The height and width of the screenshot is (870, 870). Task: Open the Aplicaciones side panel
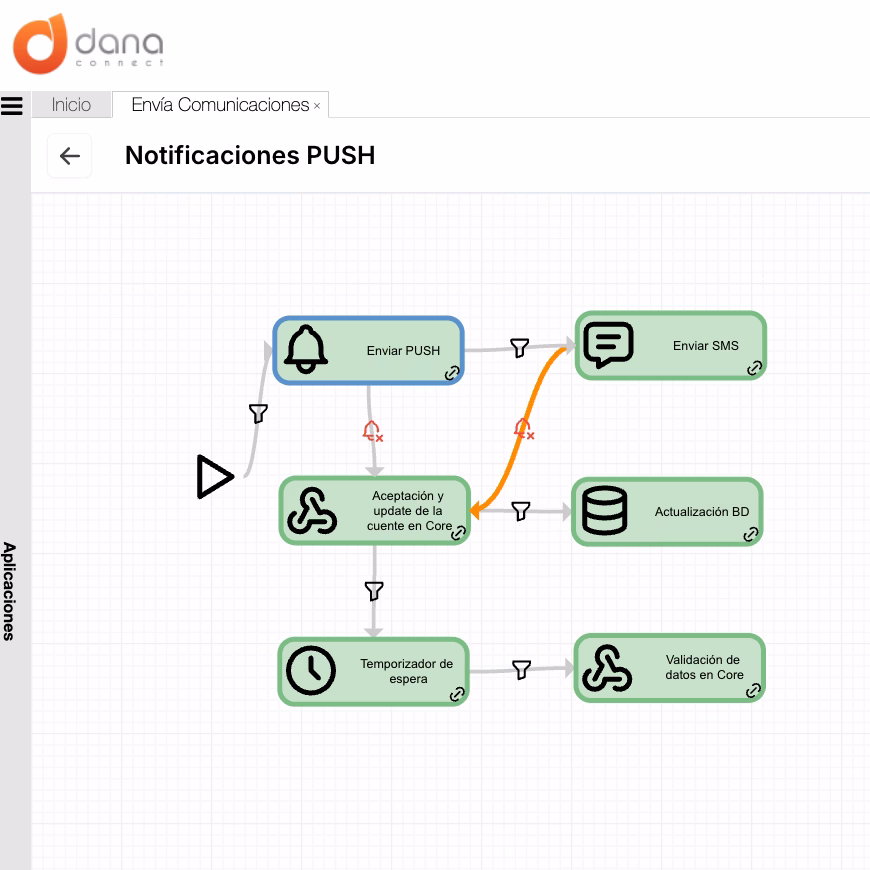coord(9,591)
